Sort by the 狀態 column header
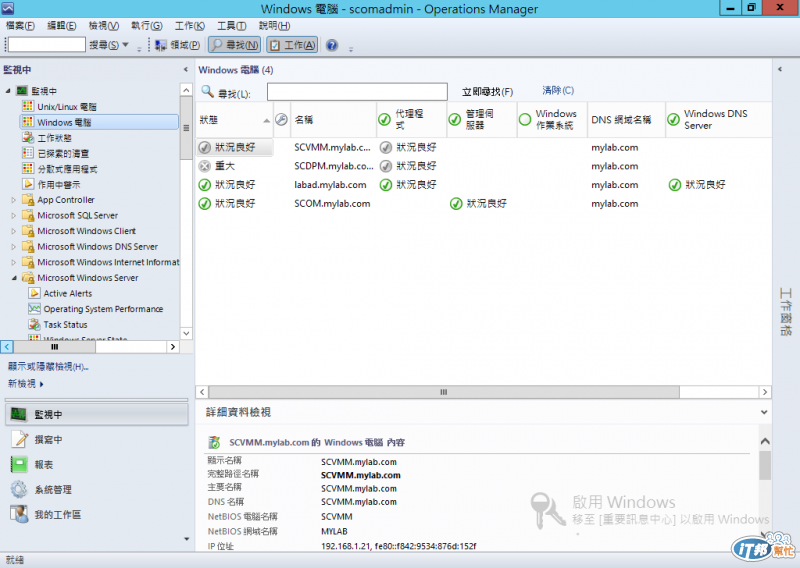This screenshot has width=800, height=568. 234,120
